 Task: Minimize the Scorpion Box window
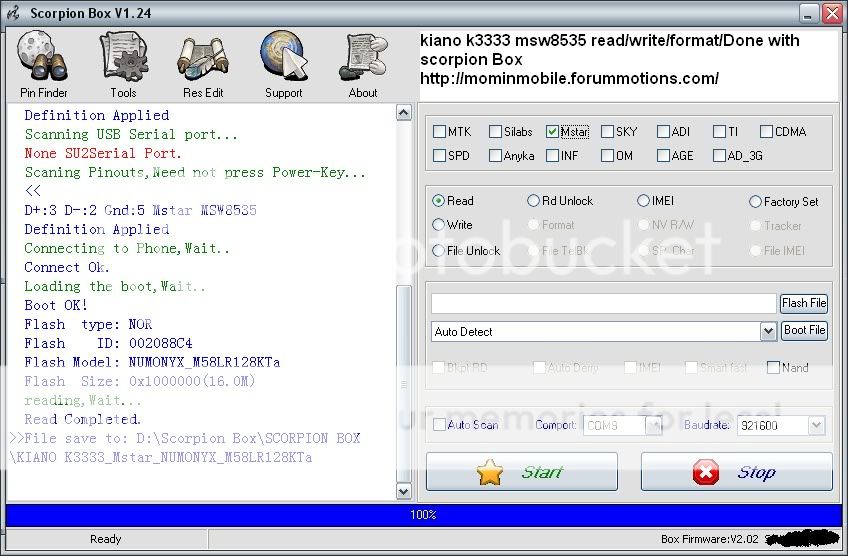[809, 14]
